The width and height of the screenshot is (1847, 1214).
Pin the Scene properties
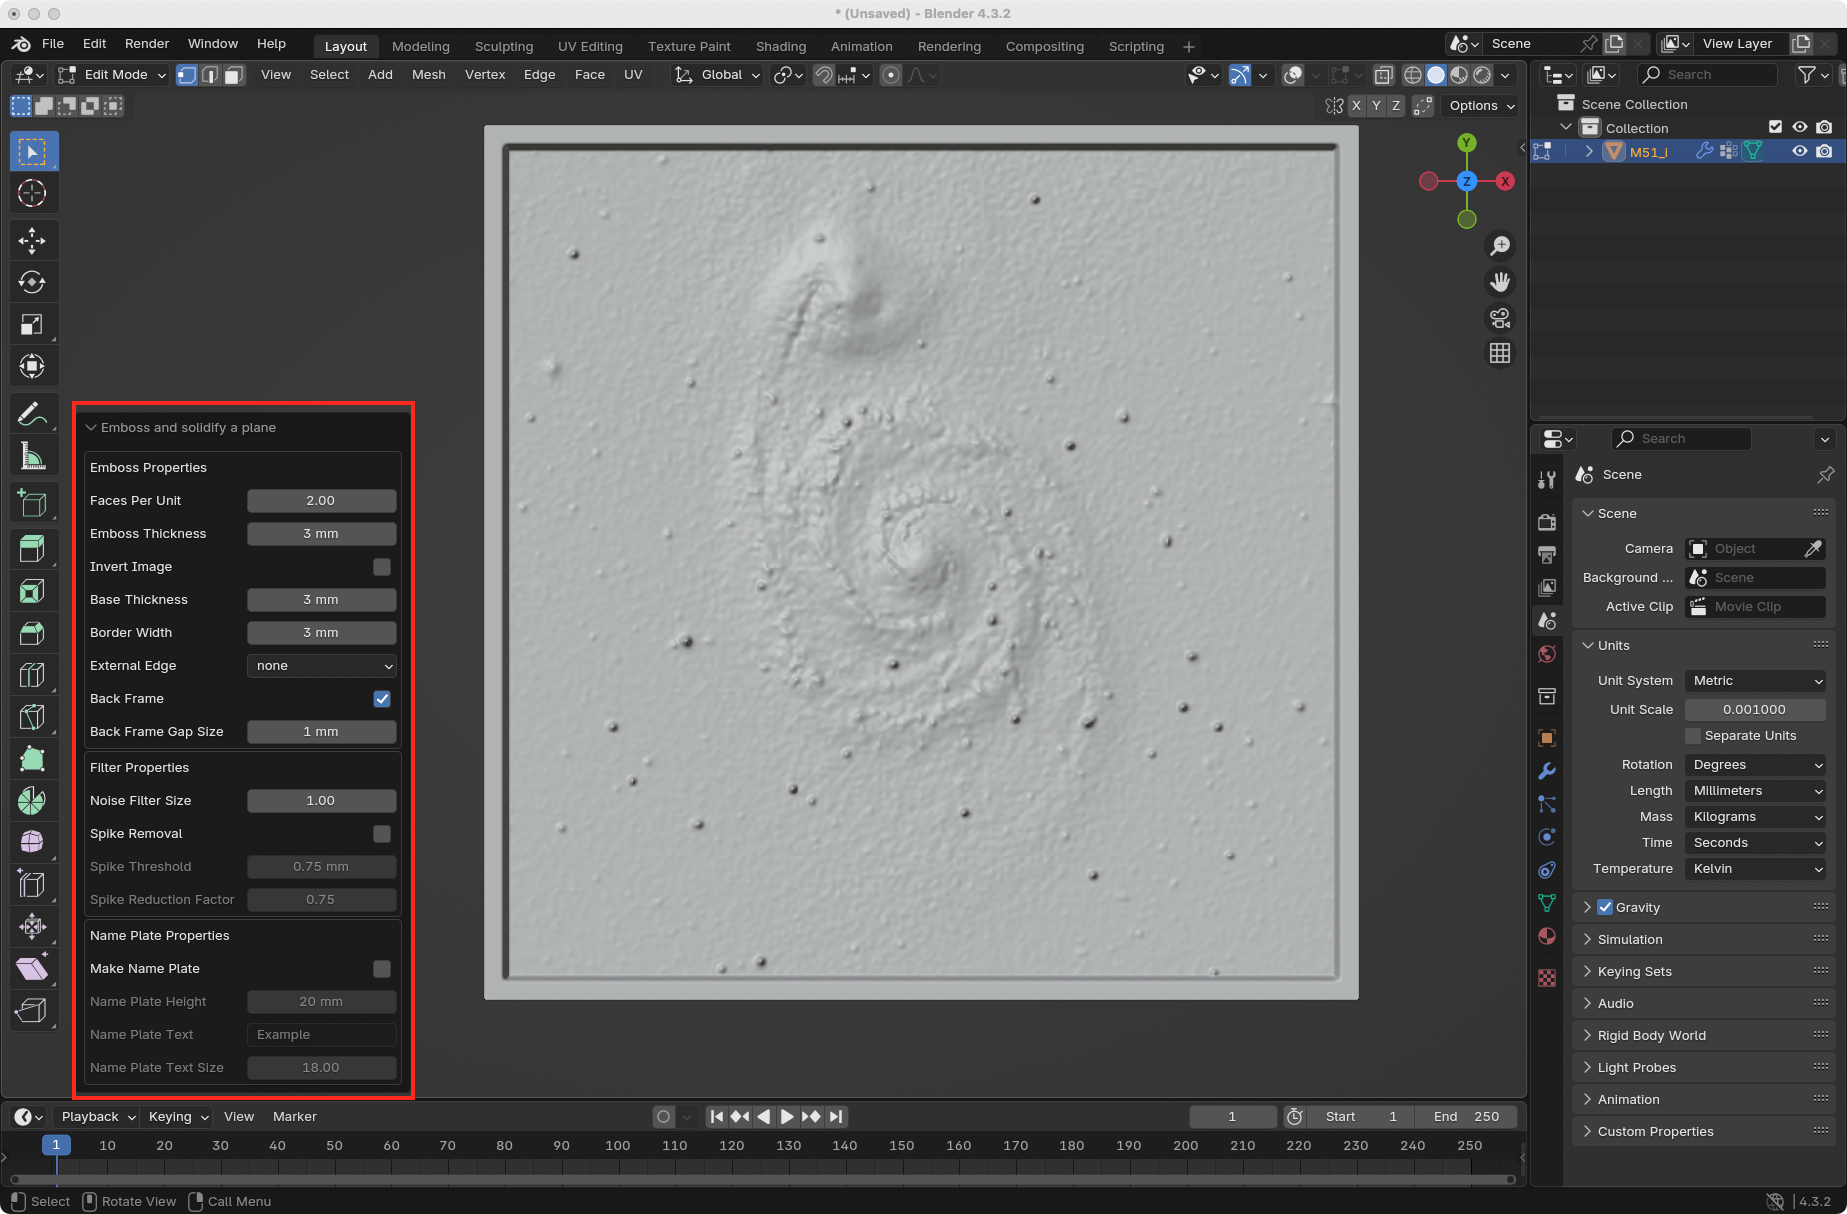(1825, 475)
